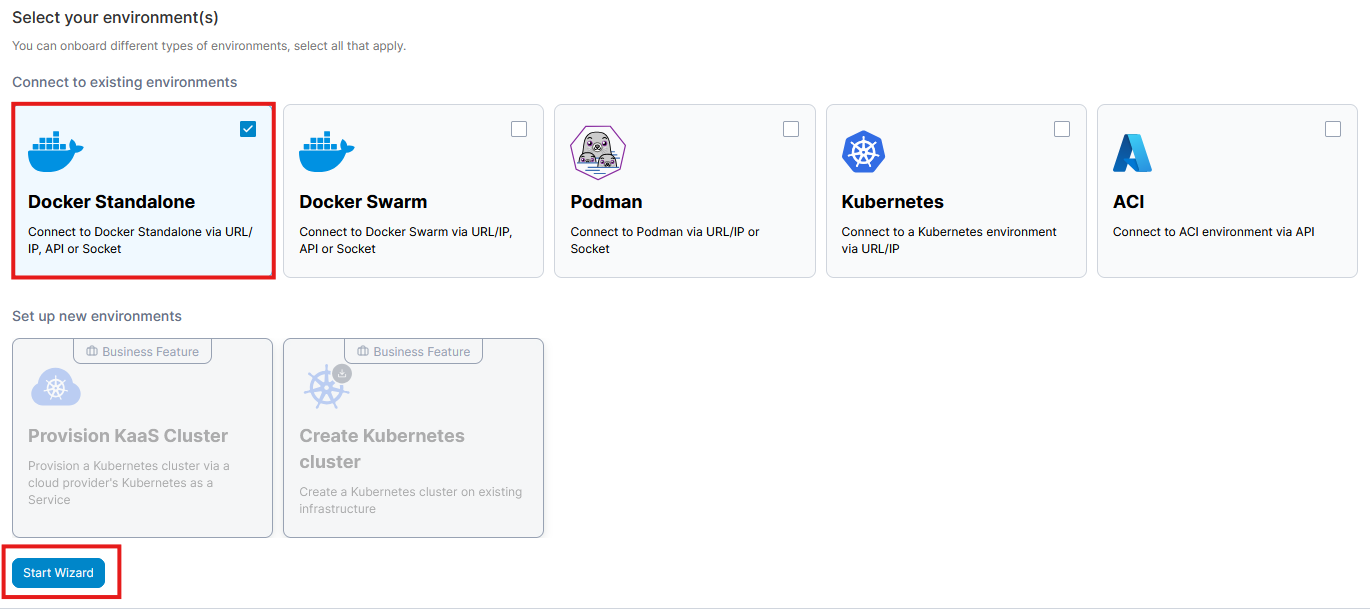Image resolution: width=1370 pixels, height=609 pixels.
Task: Select the Create Kubernetes cluster option
Action: (413, 437)
